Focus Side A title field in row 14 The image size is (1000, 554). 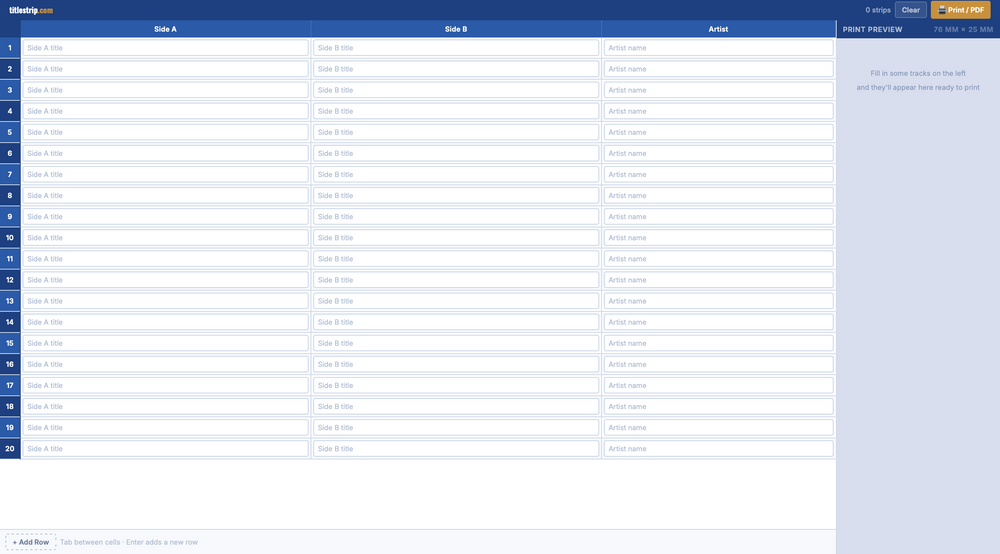coord(165,321)
